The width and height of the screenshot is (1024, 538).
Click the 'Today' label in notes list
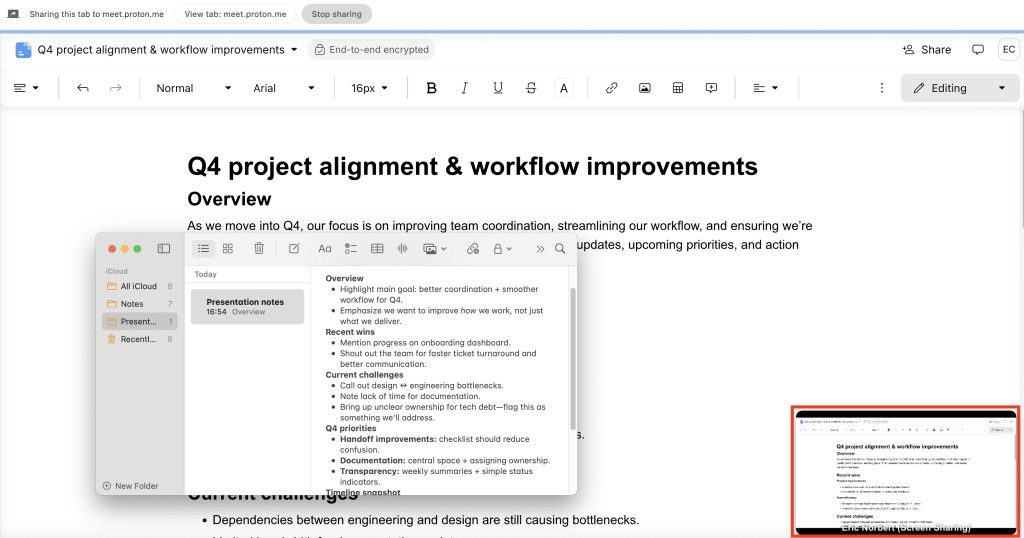tap(205, 274)
